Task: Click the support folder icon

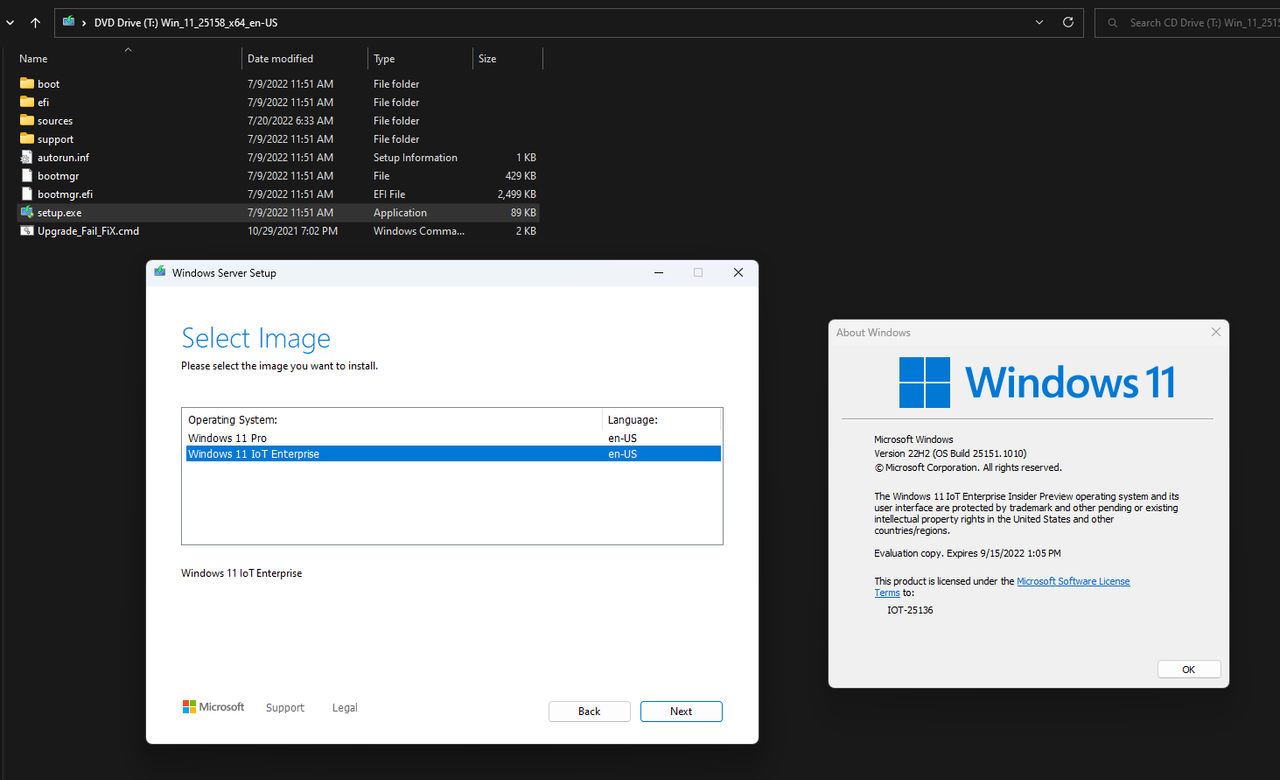Action: (x=27, y=139)
